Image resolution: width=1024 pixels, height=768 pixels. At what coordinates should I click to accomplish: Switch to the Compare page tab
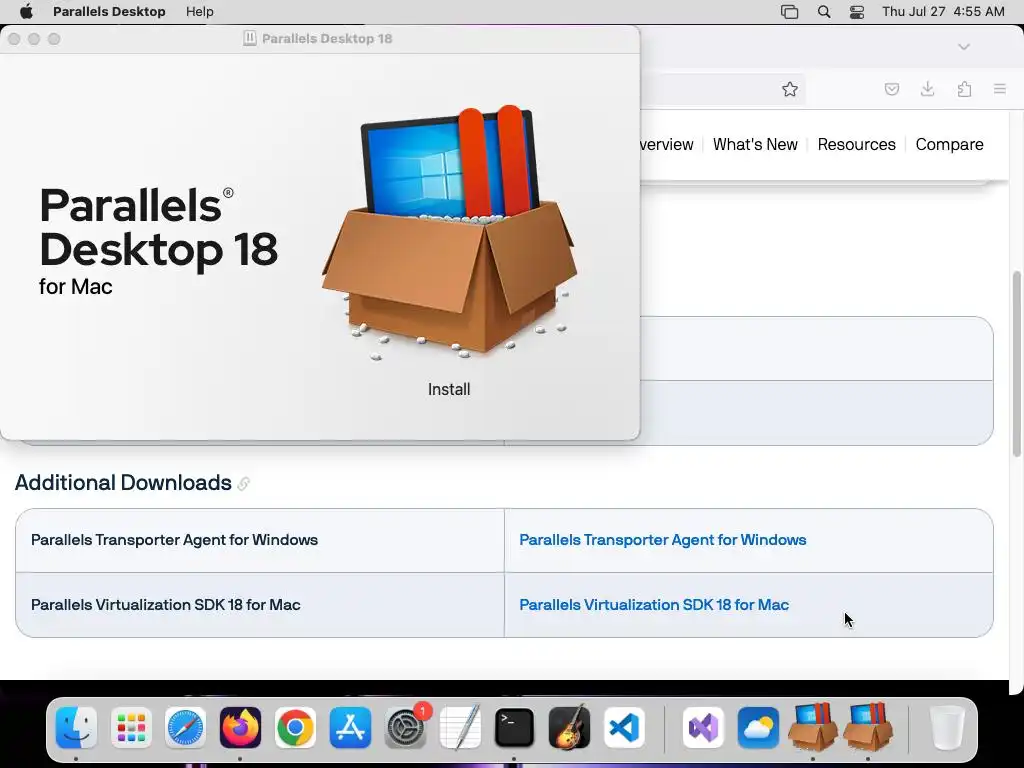[x=949, y=144]
